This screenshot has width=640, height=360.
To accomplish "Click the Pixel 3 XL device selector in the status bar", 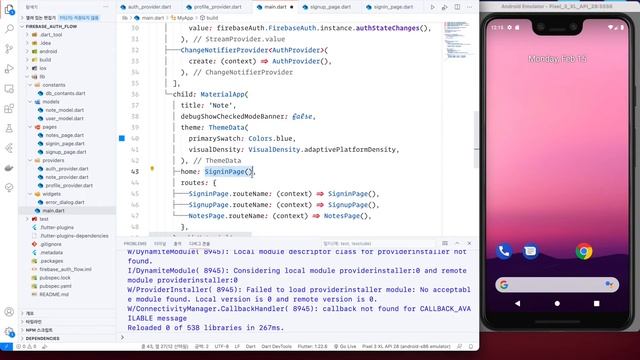I will [406, 346].
